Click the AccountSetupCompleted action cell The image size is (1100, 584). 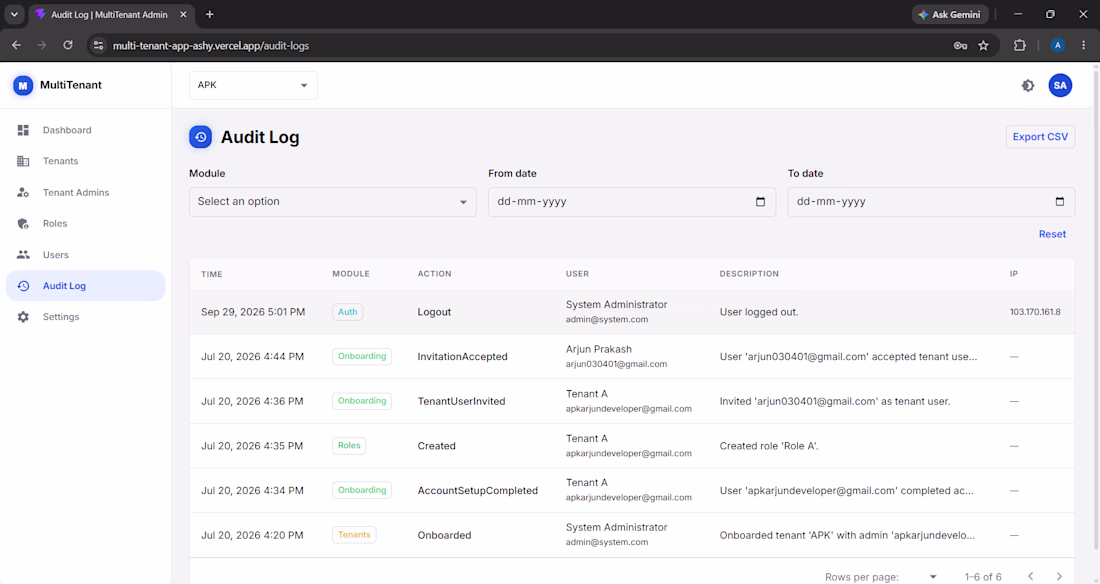point(478,491)
